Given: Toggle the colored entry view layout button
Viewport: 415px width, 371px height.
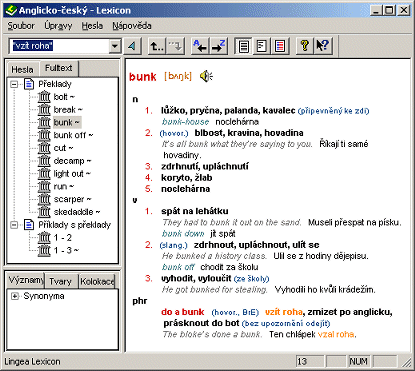Looking at the screenshot, I should click(x=280, y=46).
